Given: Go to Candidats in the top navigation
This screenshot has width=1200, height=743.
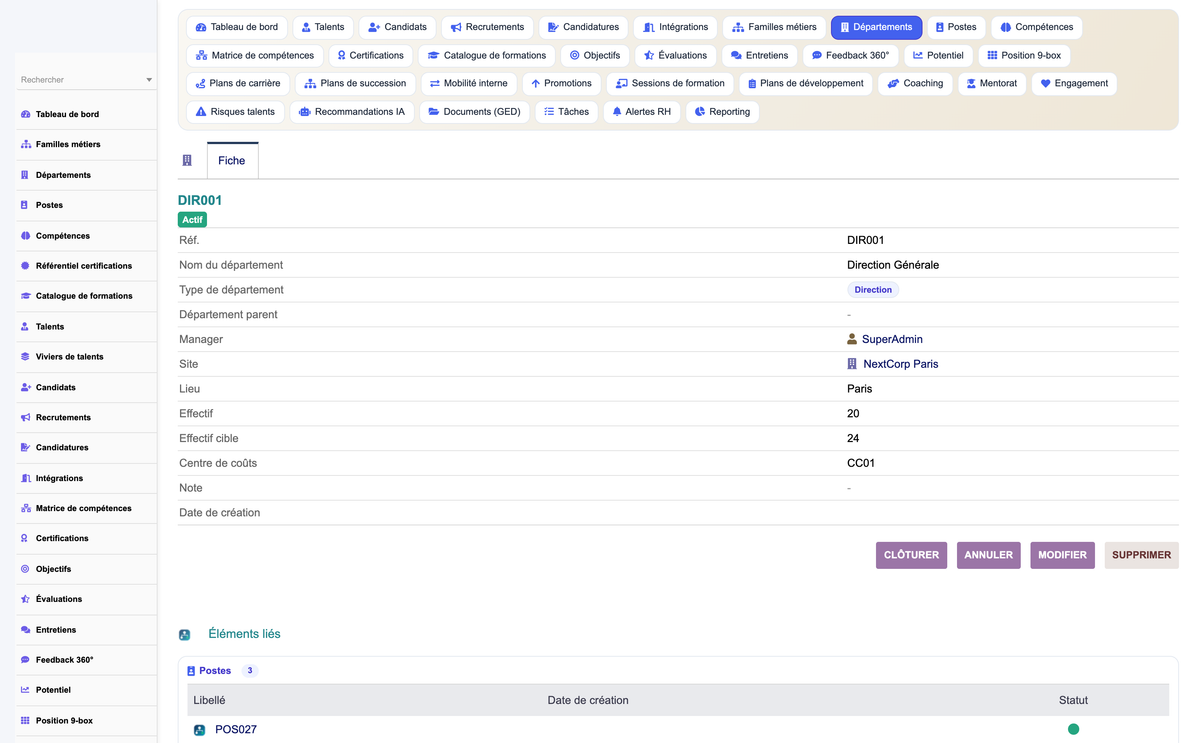Looking at the screenshot, I should point(397,27).
